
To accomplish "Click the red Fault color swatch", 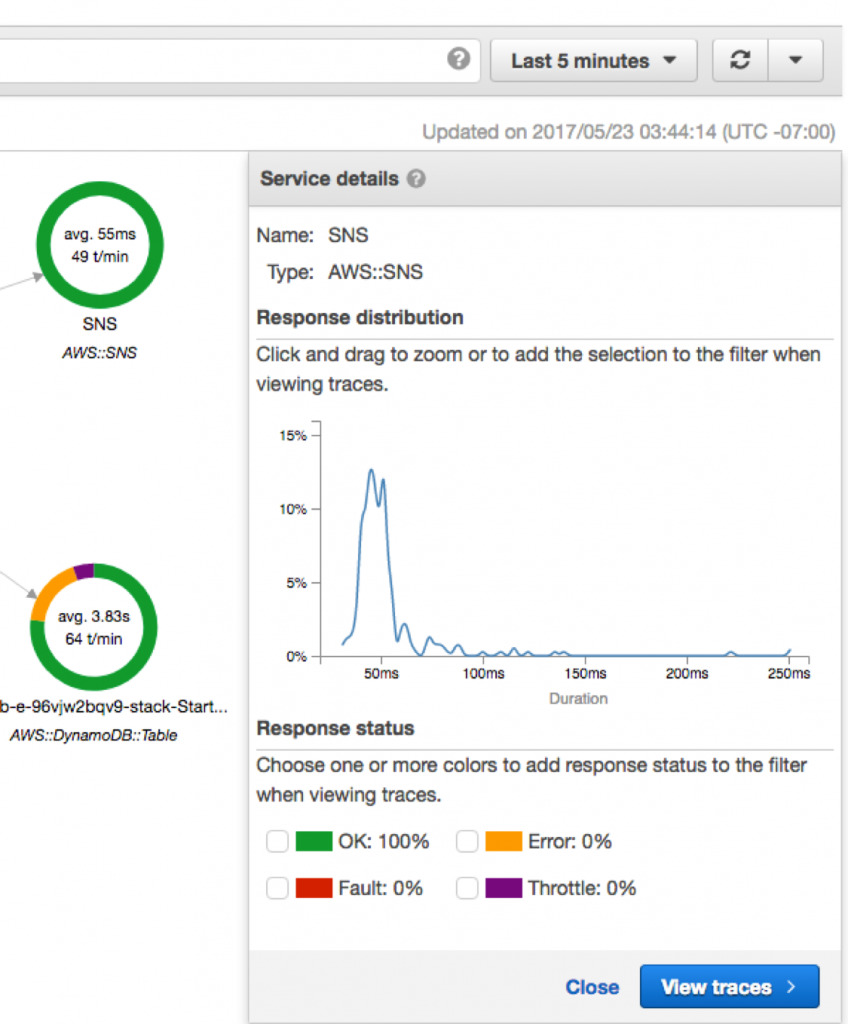I will tap(314, 888).
